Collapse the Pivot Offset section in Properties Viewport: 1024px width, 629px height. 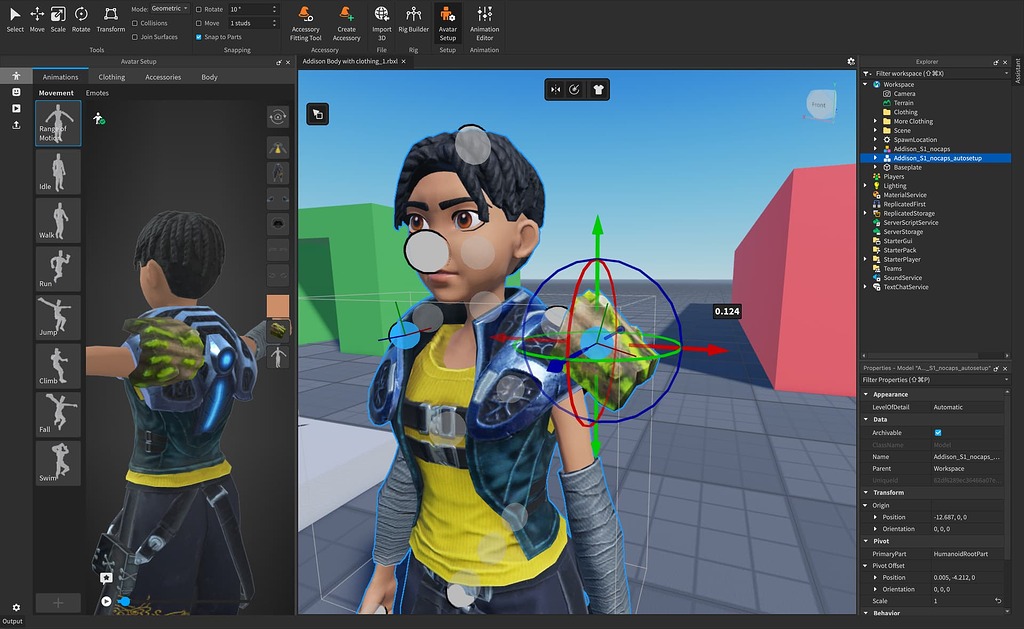tap(866, 565)
